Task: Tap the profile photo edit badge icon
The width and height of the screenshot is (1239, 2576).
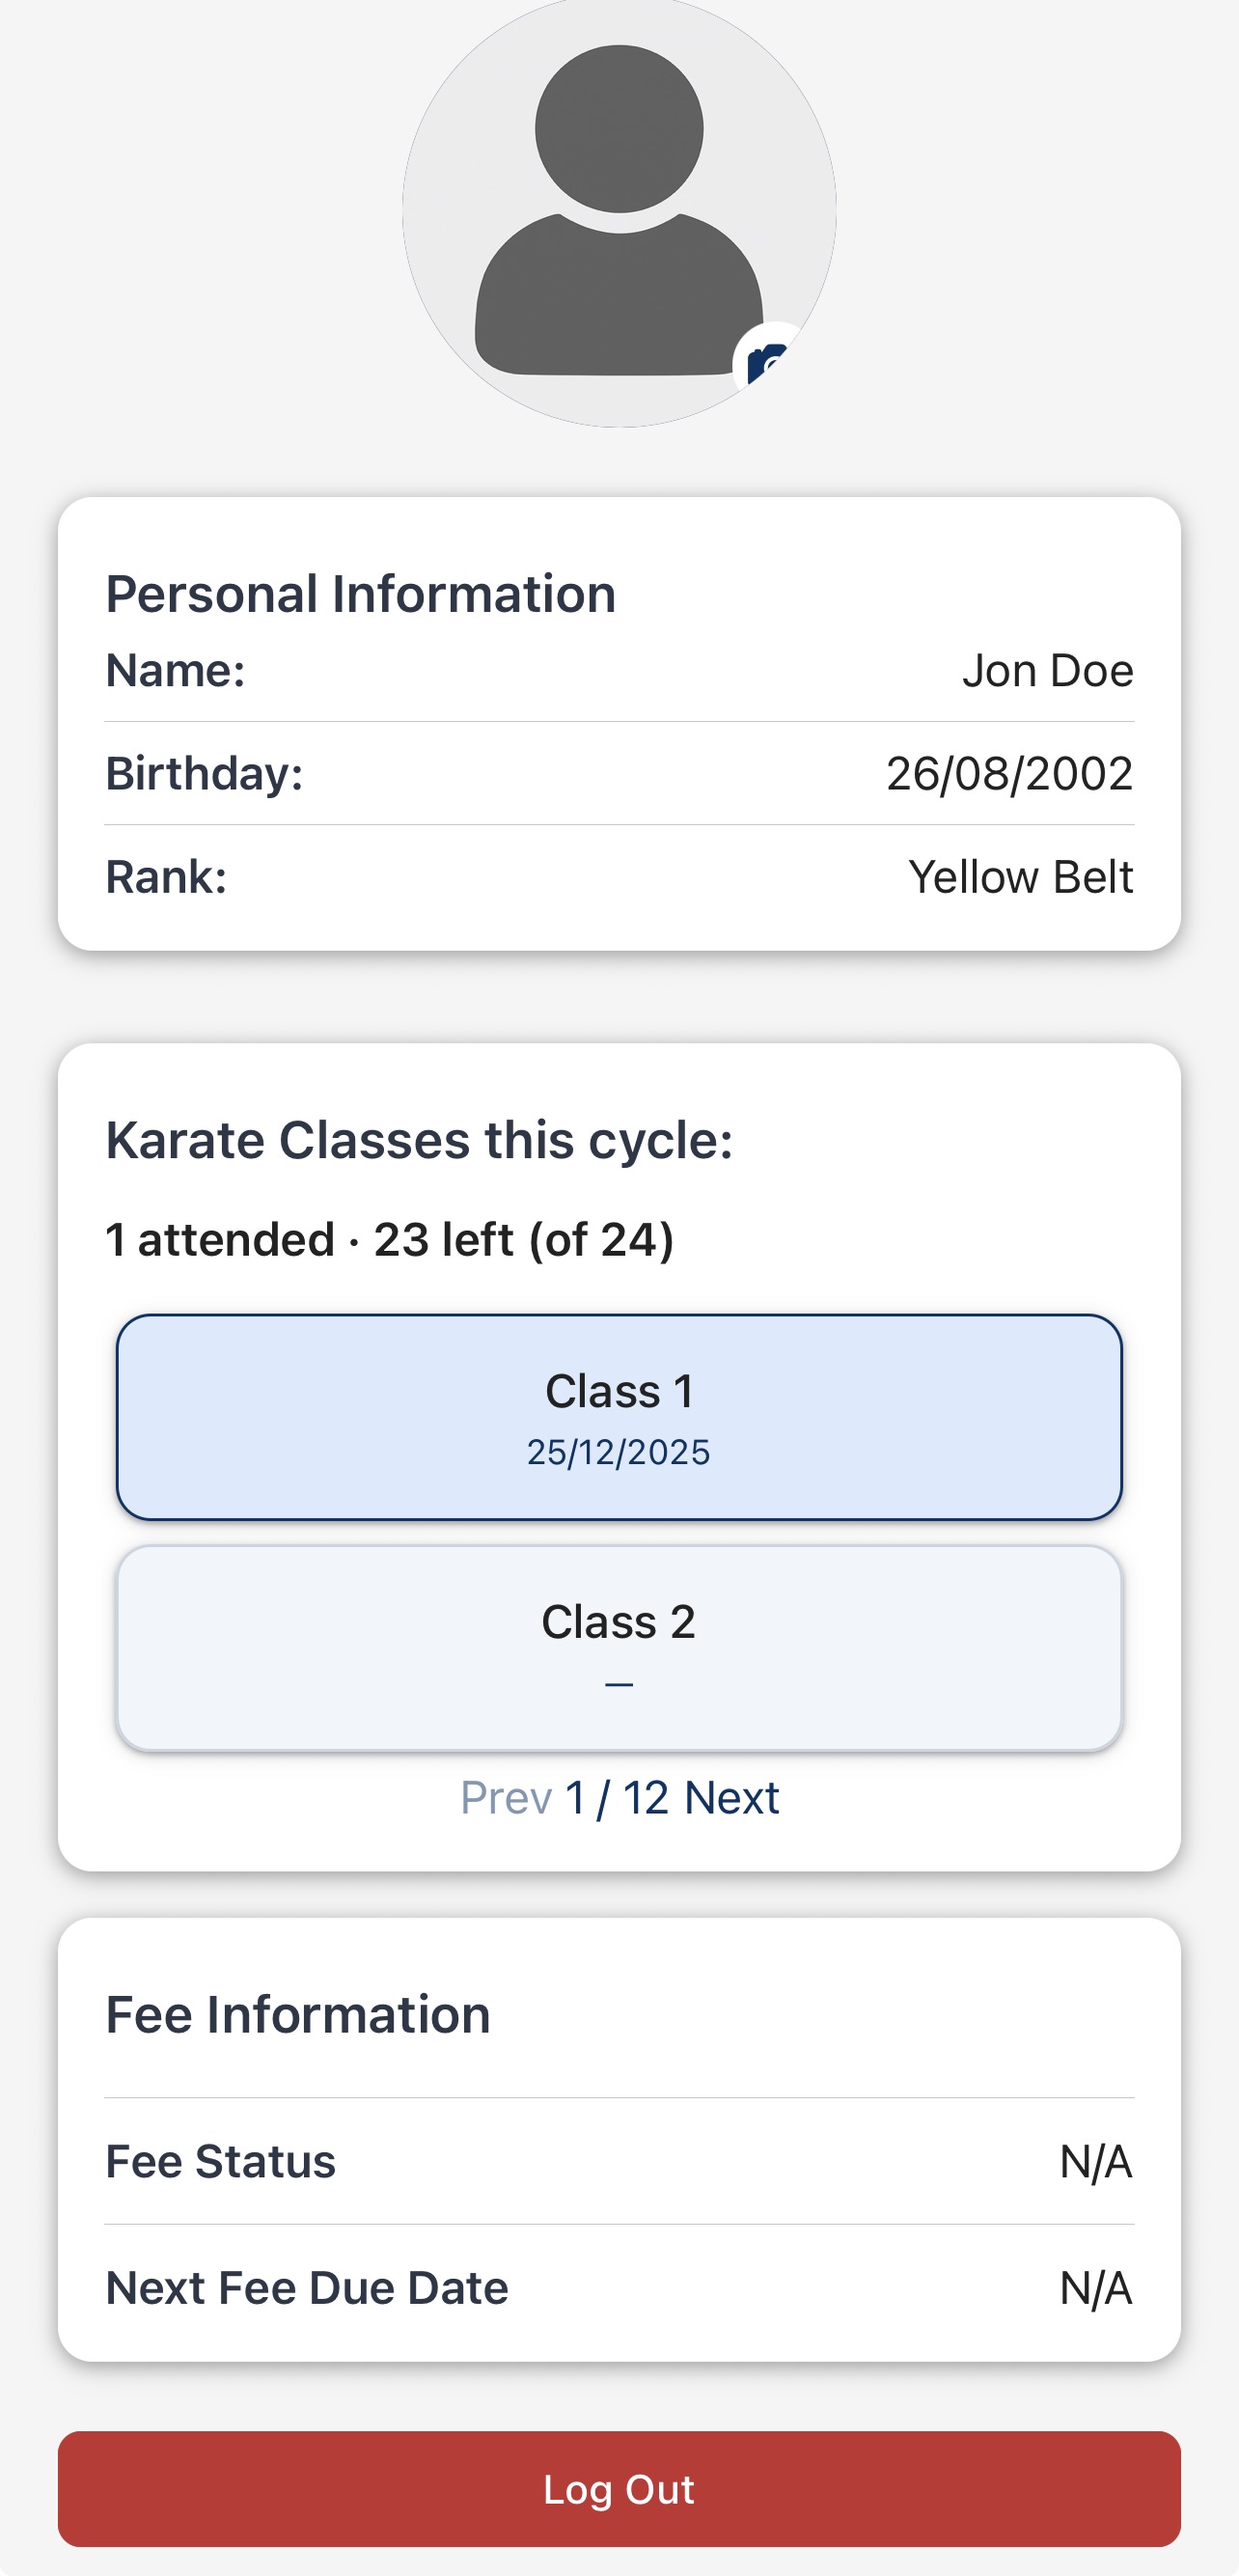Action: [770, 360]
